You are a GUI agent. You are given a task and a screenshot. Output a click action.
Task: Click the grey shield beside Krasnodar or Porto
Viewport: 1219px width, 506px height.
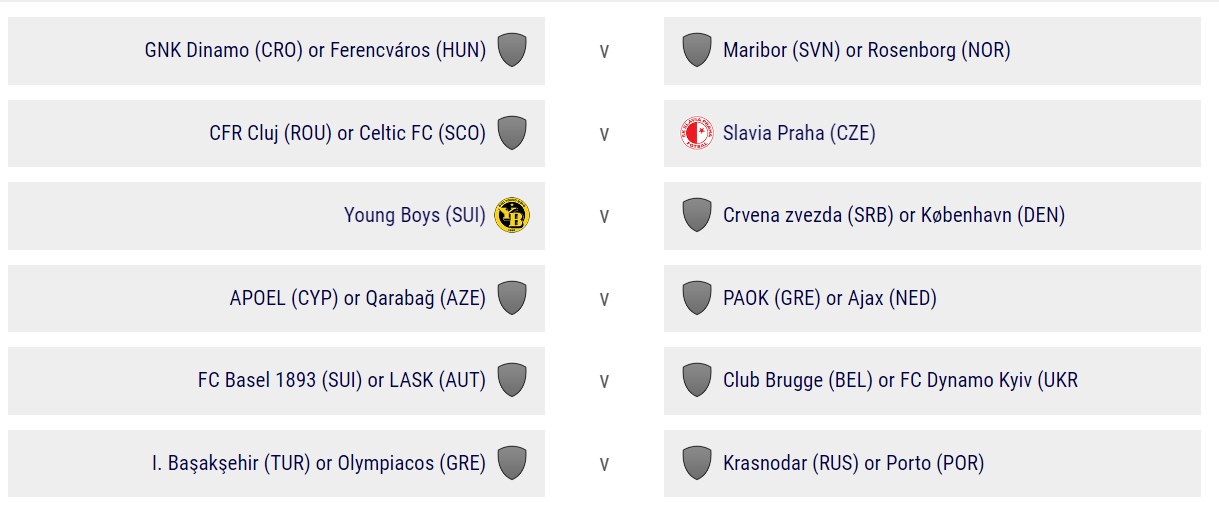(697, 463)
